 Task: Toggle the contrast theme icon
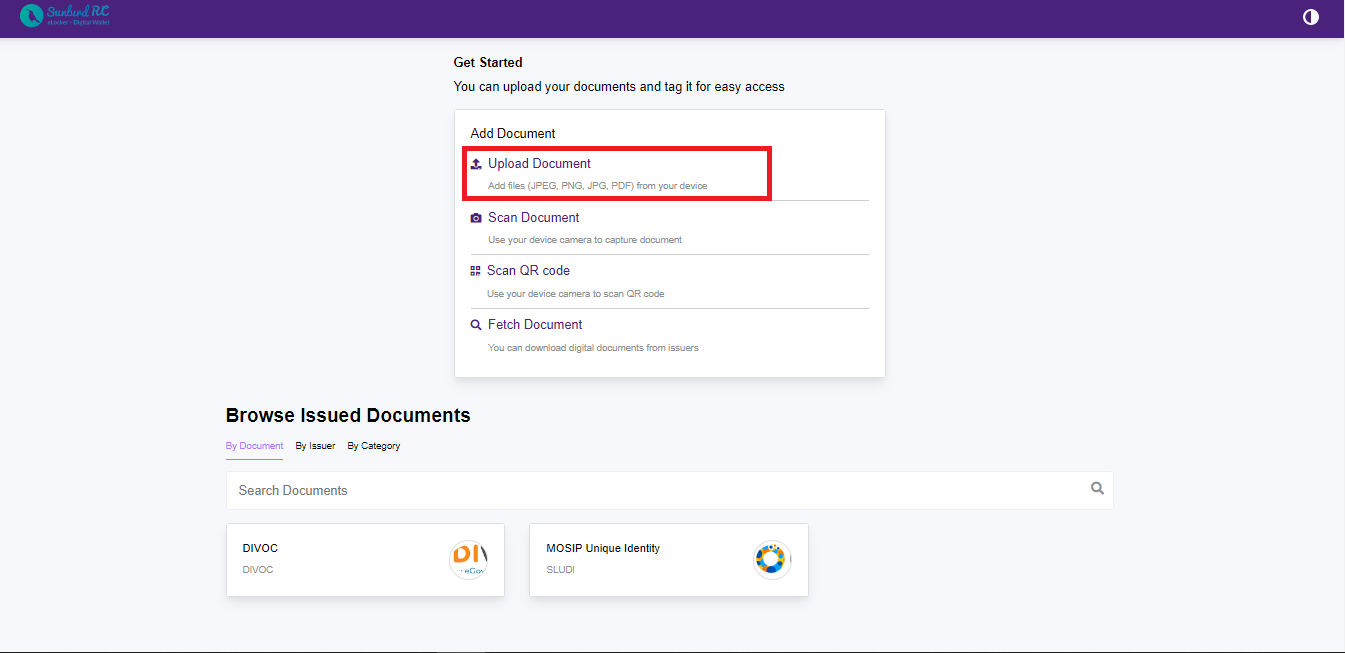click(x=1311, y=17)
